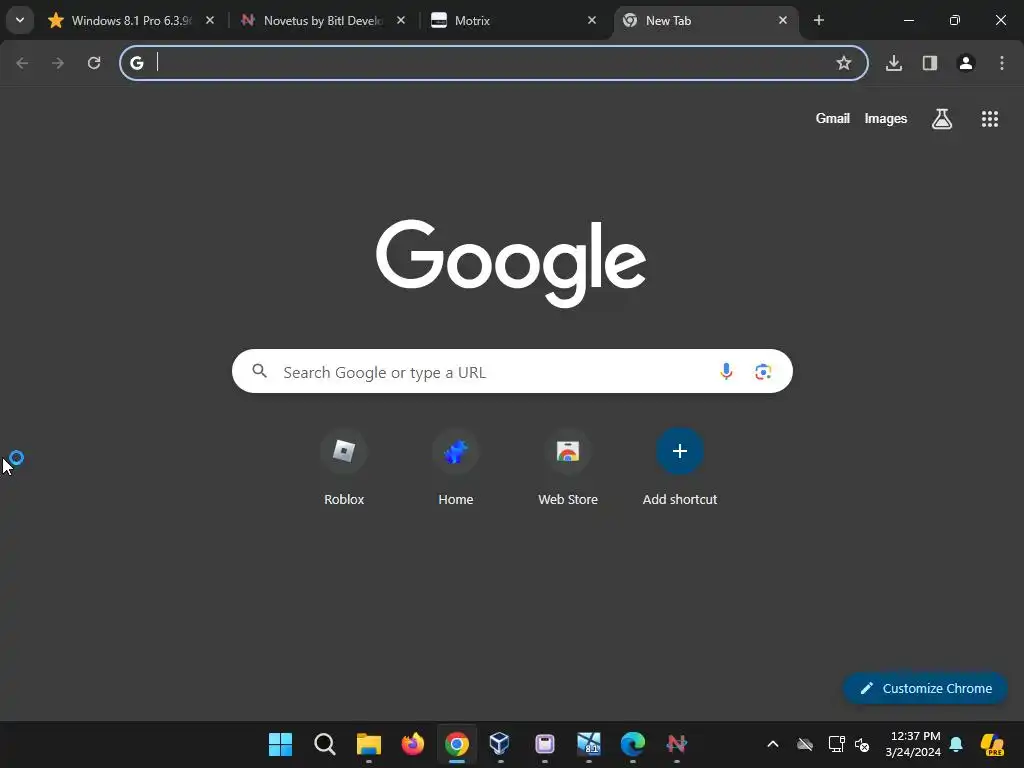Go back with the back arrow
Screen dimensions: 1024x768
tap(22, 63)
